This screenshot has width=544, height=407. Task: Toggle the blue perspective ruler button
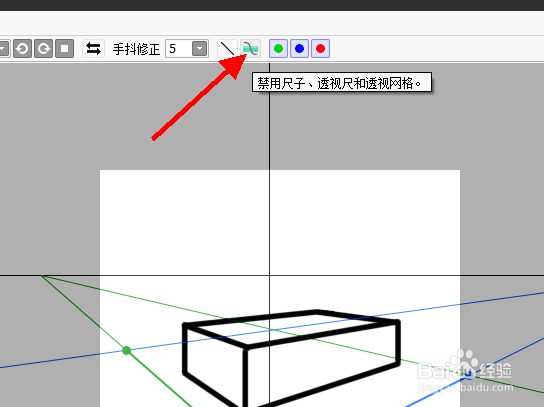click(x=299, y=49)
